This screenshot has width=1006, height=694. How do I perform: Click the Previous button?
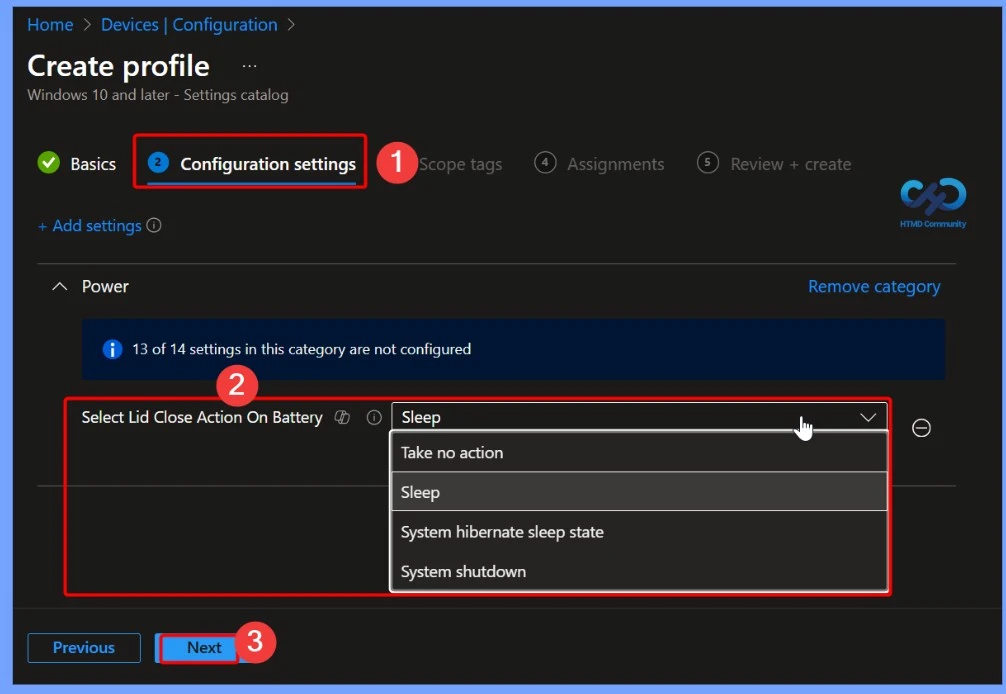[x=83, y=647]
